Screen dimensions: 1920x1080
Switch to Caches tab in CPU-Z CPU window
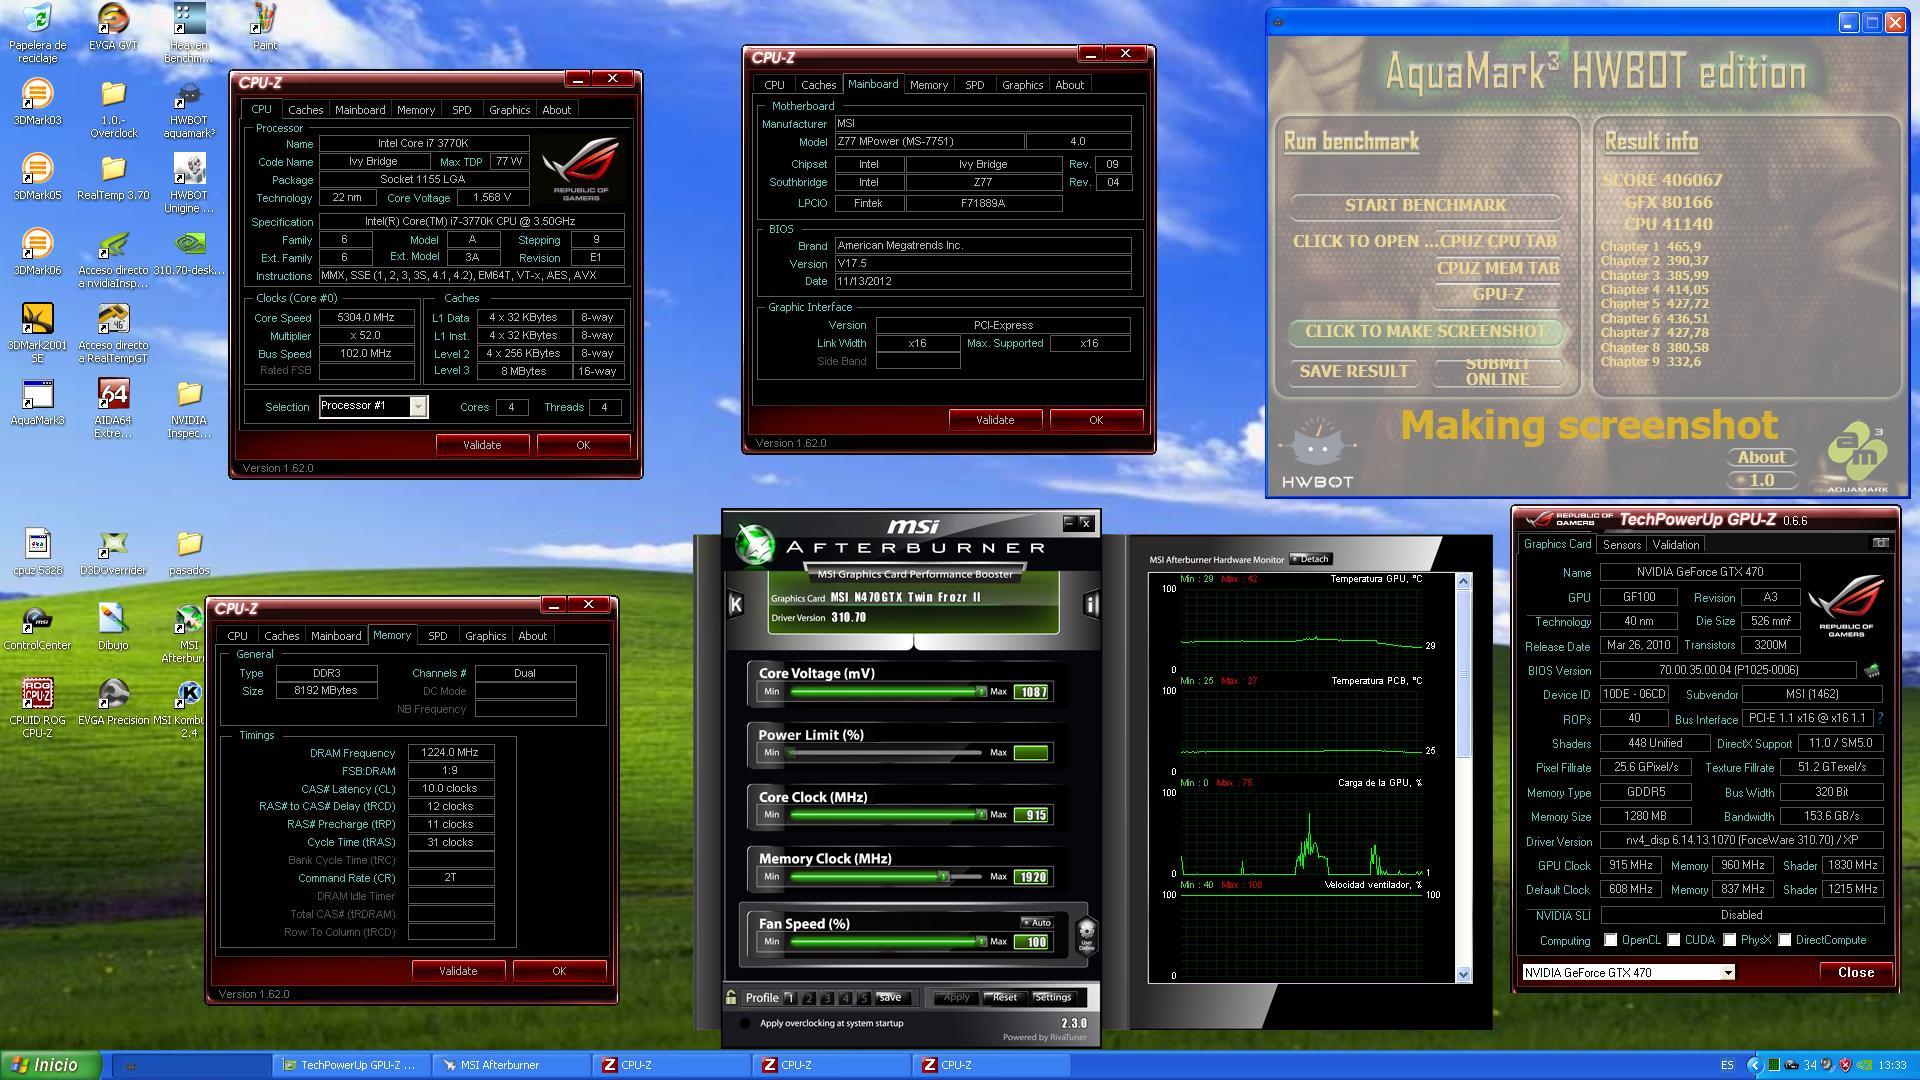pos(305,110)
